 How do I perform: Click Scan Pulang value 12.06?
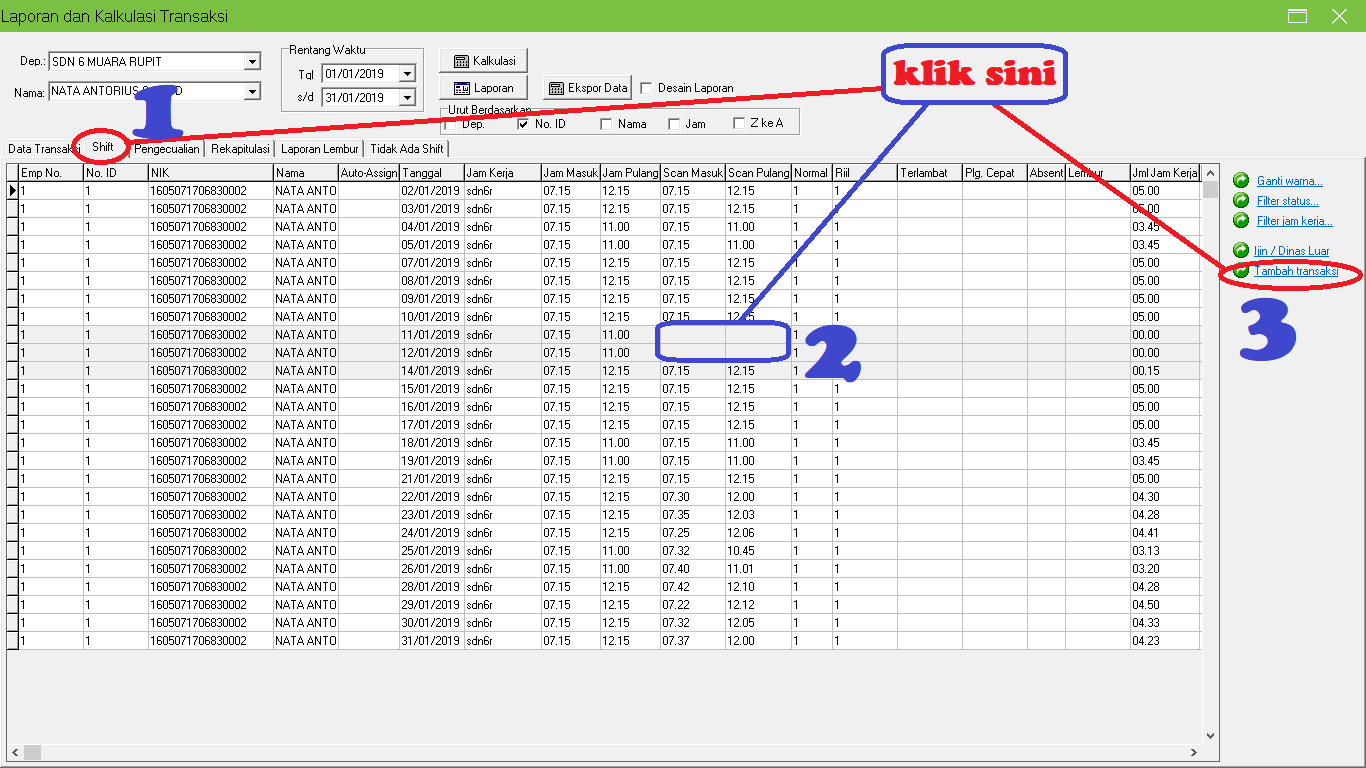click(x=758, y=533)
